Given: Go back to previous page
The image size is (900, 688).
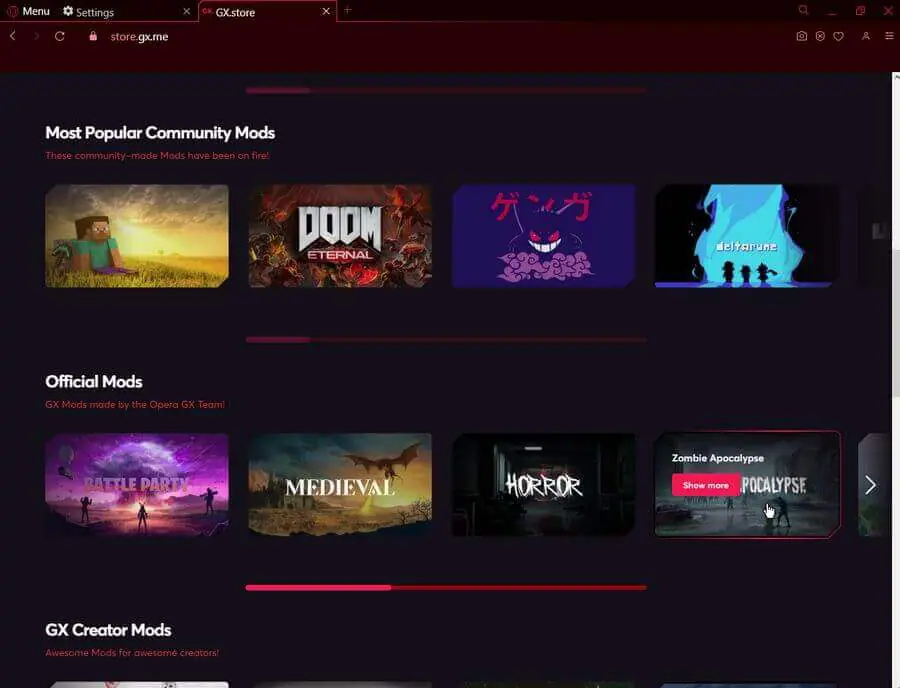Looking at the screenshot, I should (x=13, y=36).
